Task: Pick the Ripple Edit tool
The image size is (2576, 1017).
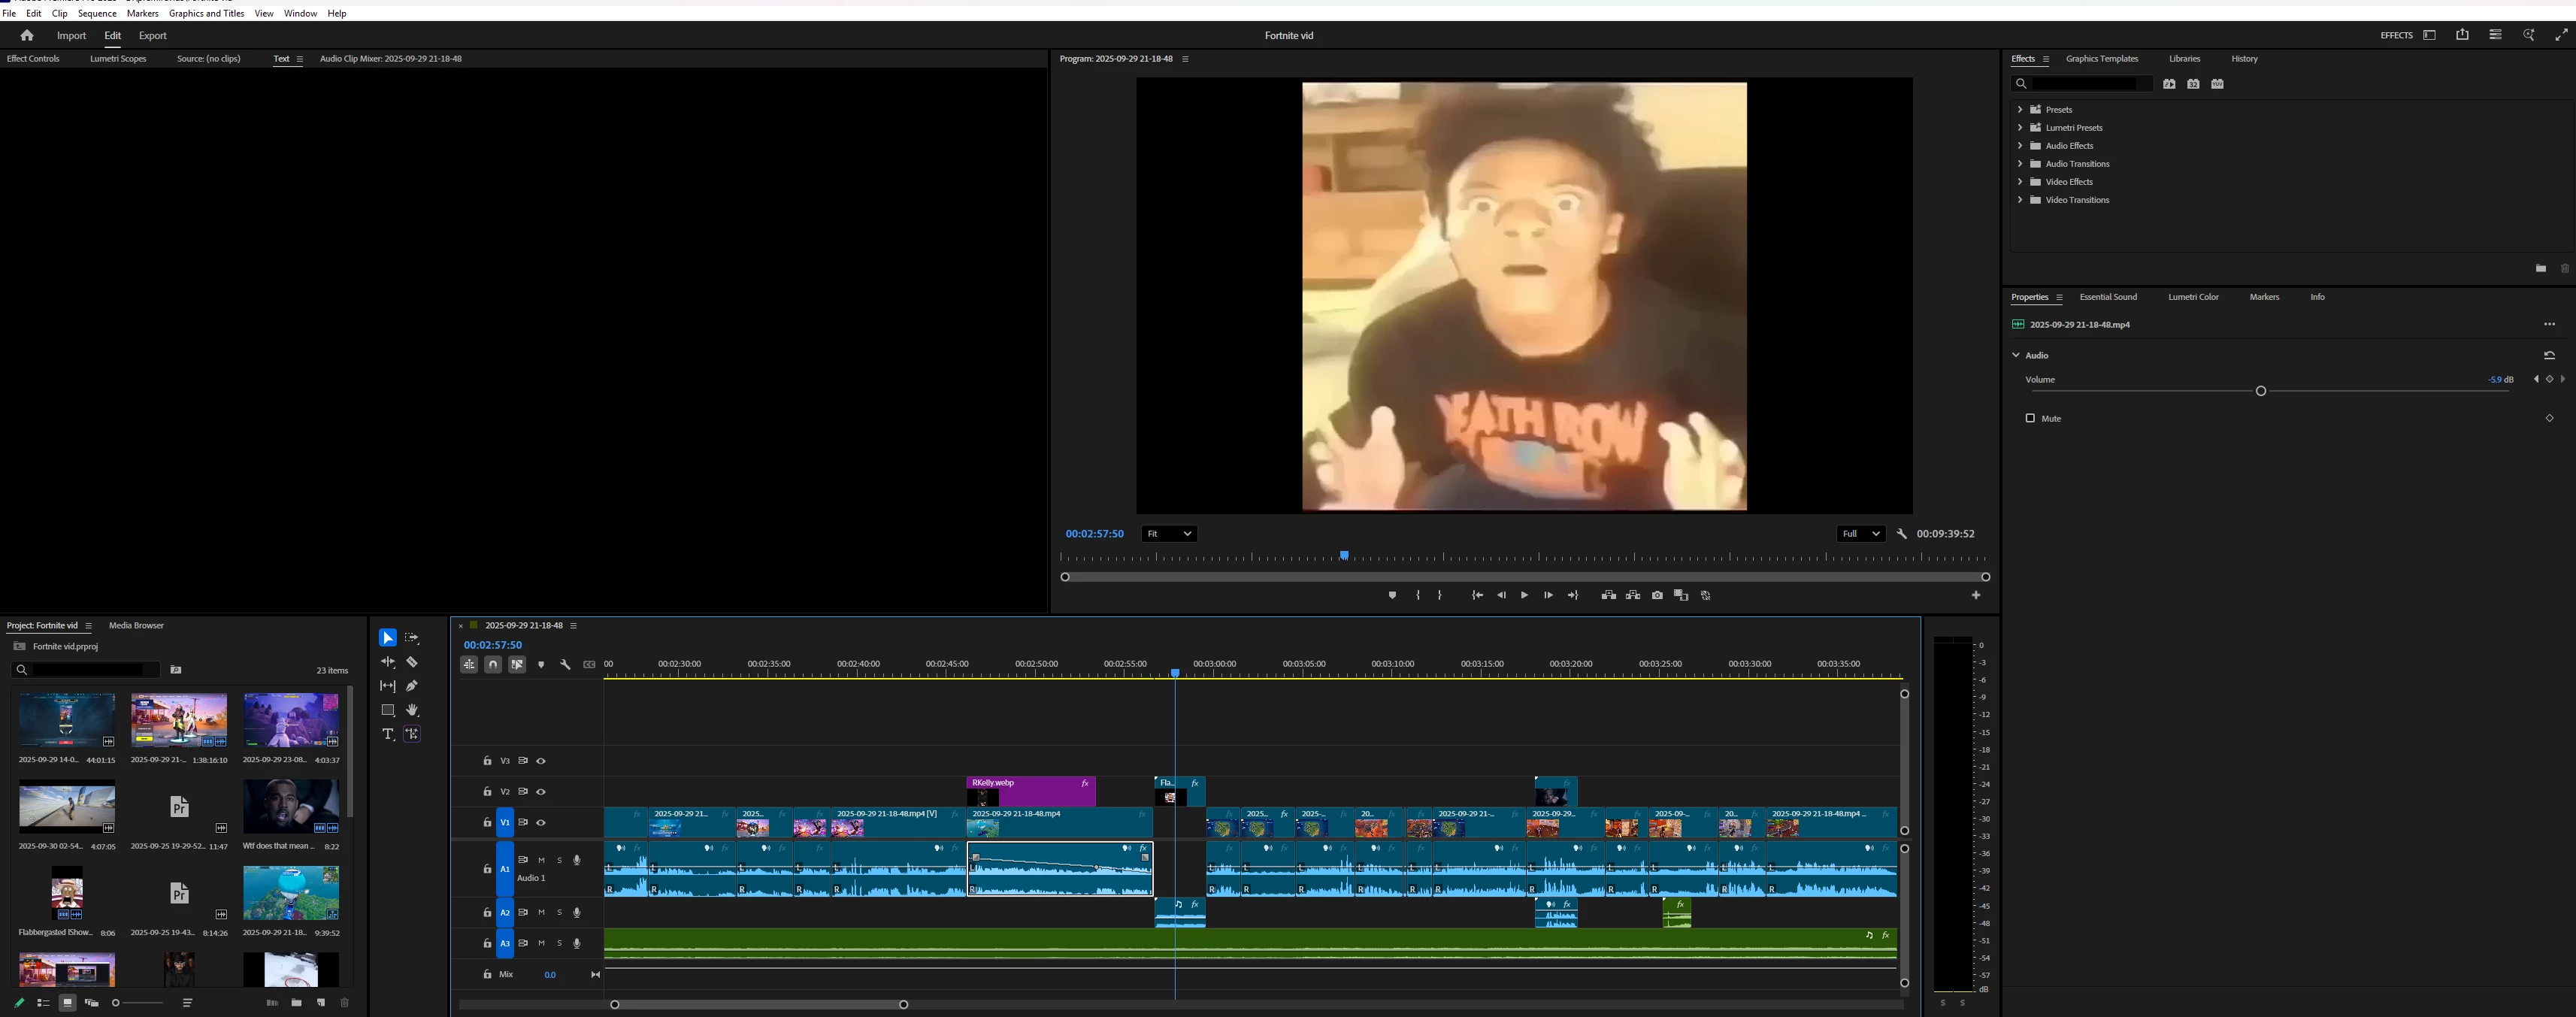Action: [388, 662]
